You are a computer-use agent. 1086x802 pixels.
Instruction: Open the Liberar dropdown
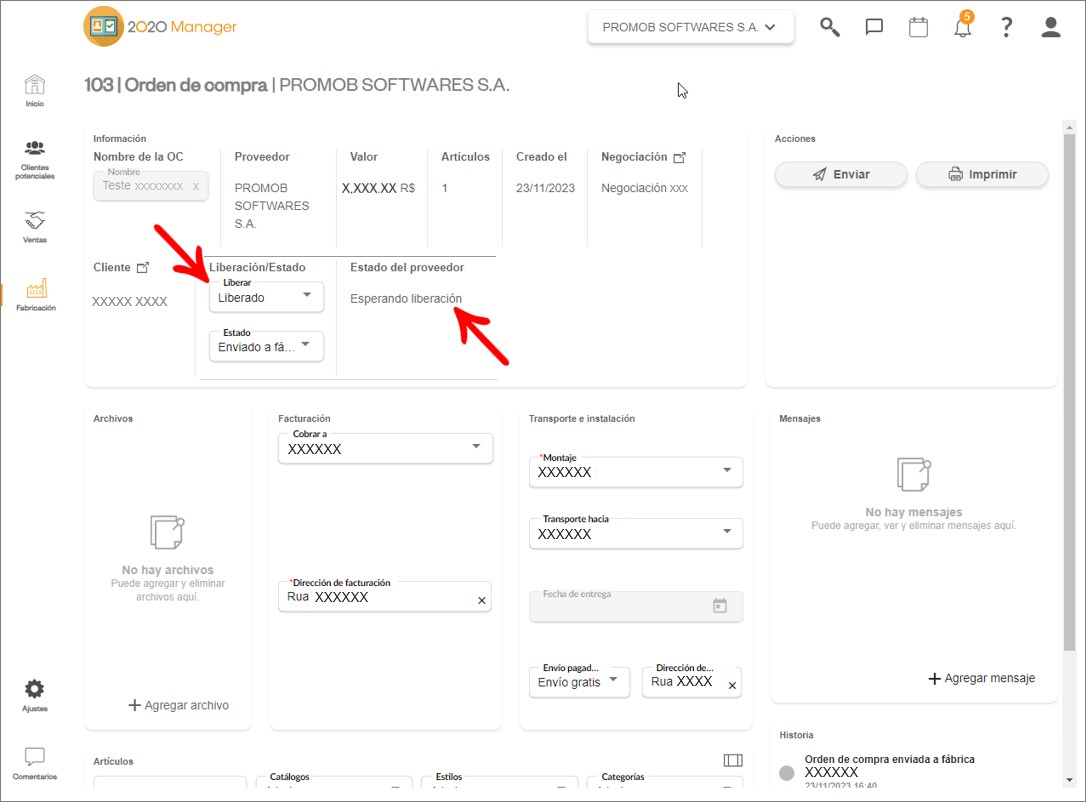point(266,297)
